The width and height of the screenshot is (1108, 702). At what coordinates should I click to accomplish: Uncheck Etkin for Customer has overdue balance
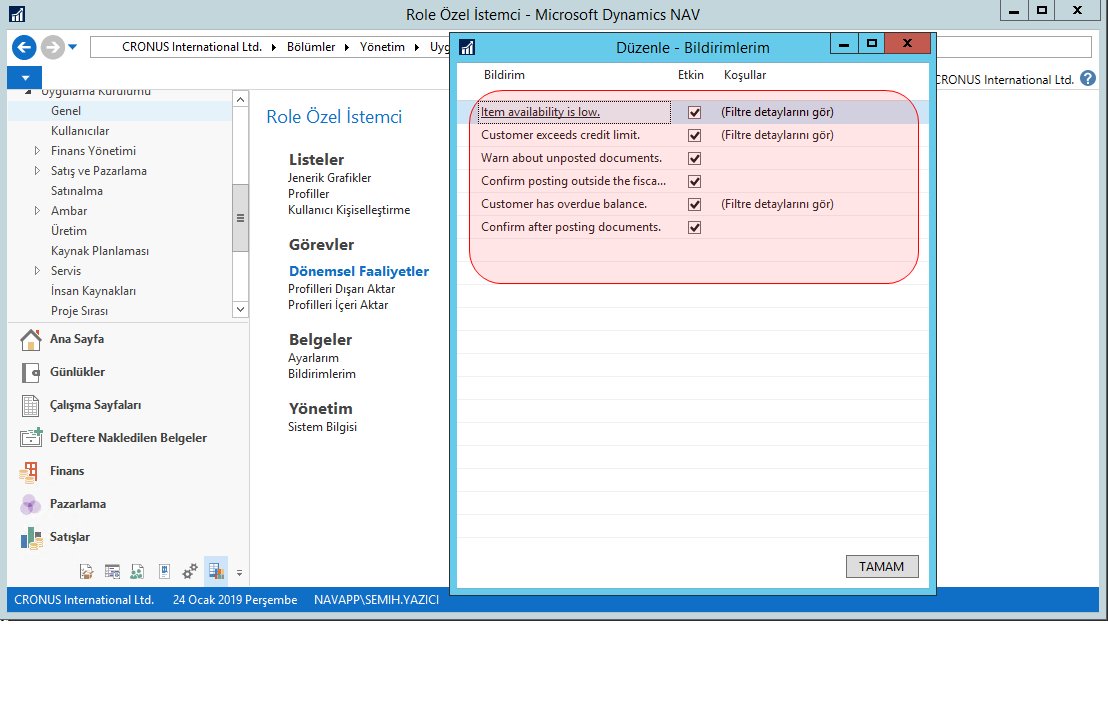point(695,204)
